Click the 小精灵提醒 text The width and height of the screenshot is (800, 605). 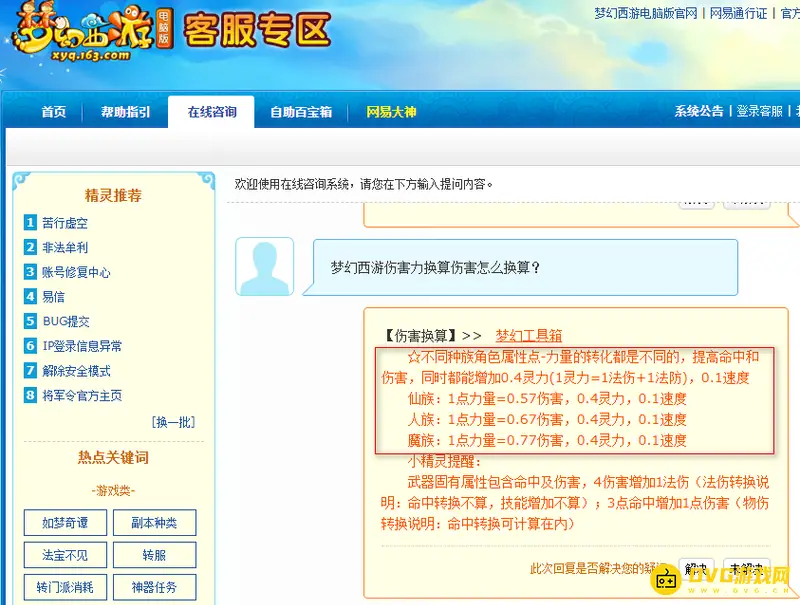pos(444,461)
